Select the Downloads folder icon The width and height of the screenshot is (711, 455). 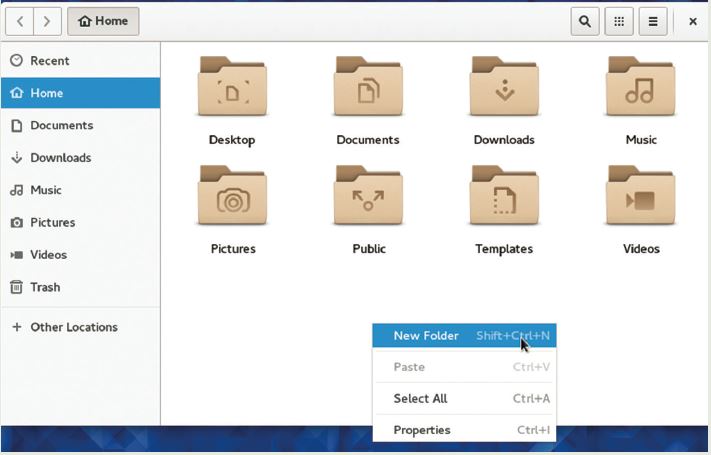click(504, 86)
